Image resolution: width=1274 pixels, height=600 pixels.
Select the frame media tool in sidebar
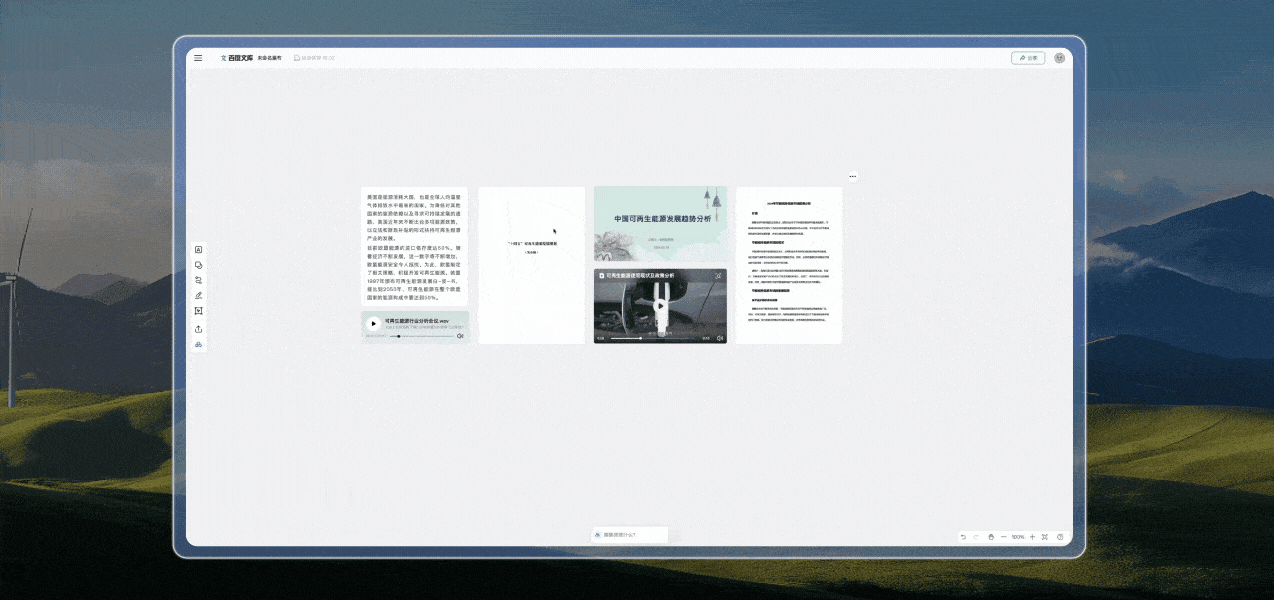(198, 312)
